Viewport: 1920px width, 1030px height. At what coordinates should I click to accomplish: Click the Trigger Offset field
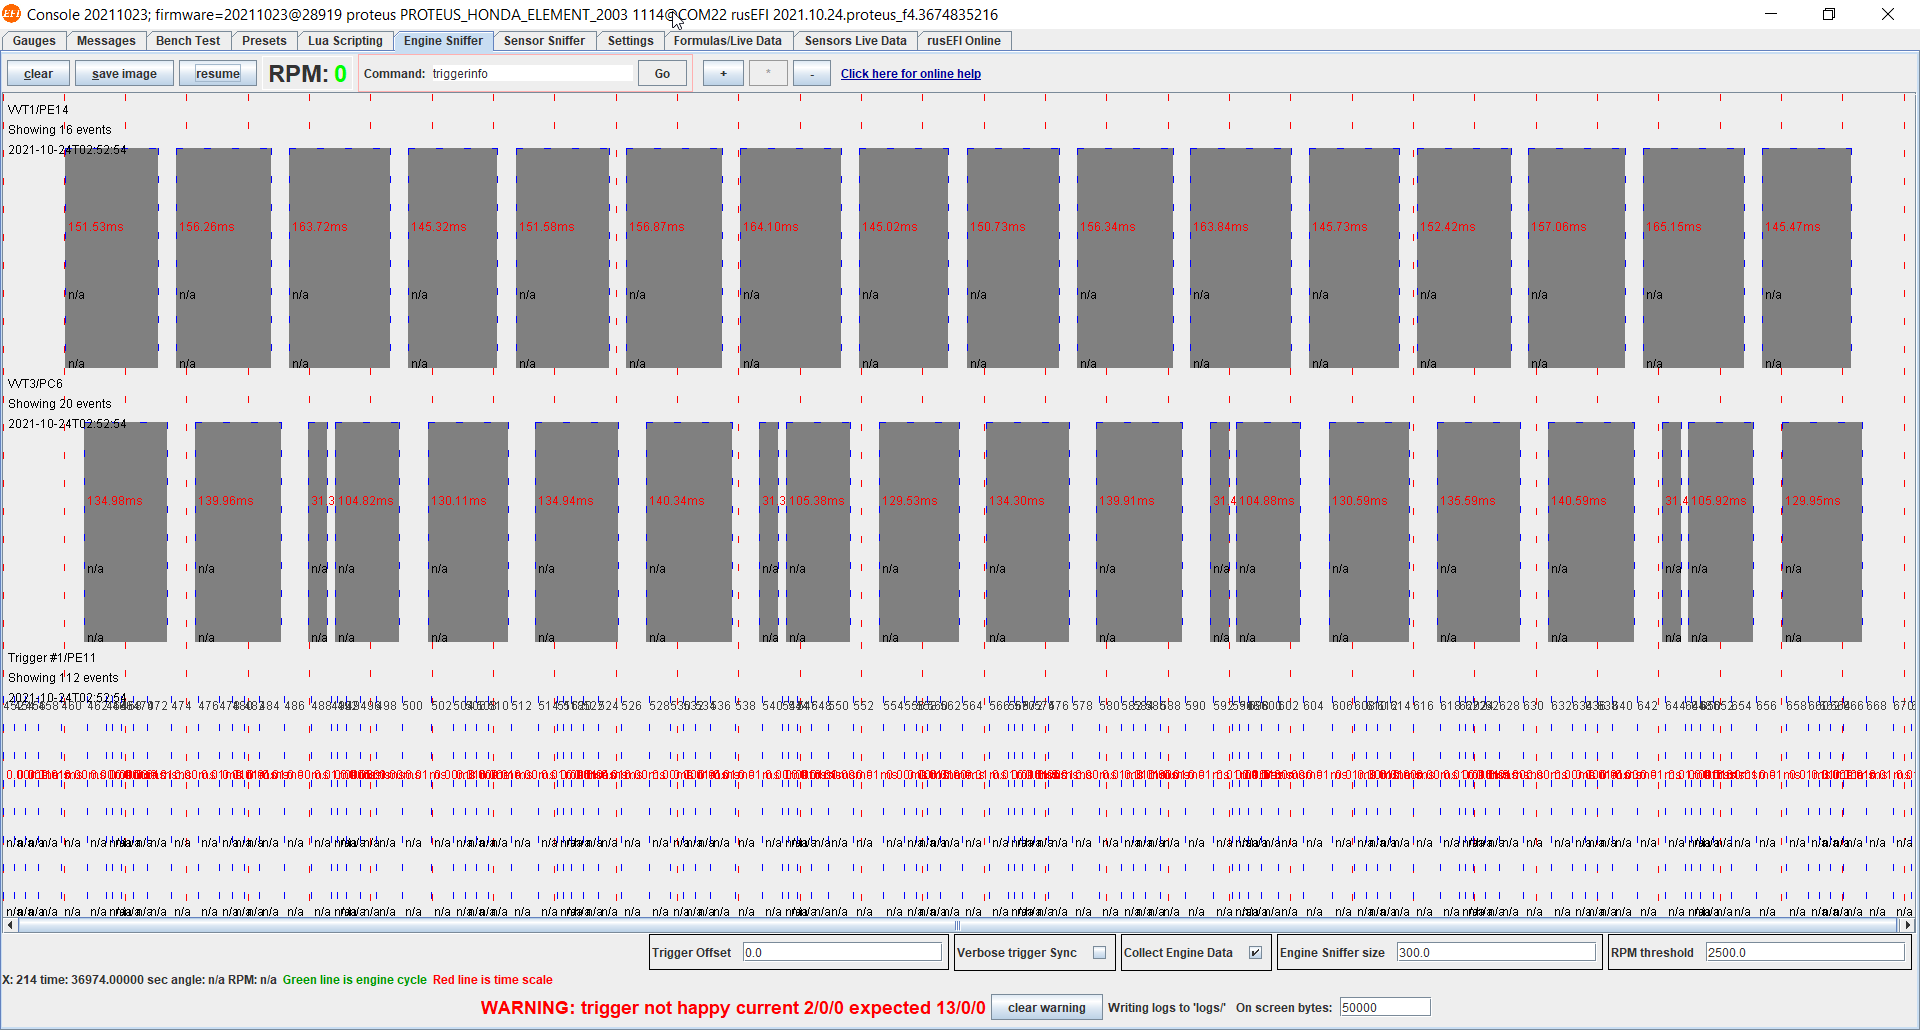click(x=842, y=953)
